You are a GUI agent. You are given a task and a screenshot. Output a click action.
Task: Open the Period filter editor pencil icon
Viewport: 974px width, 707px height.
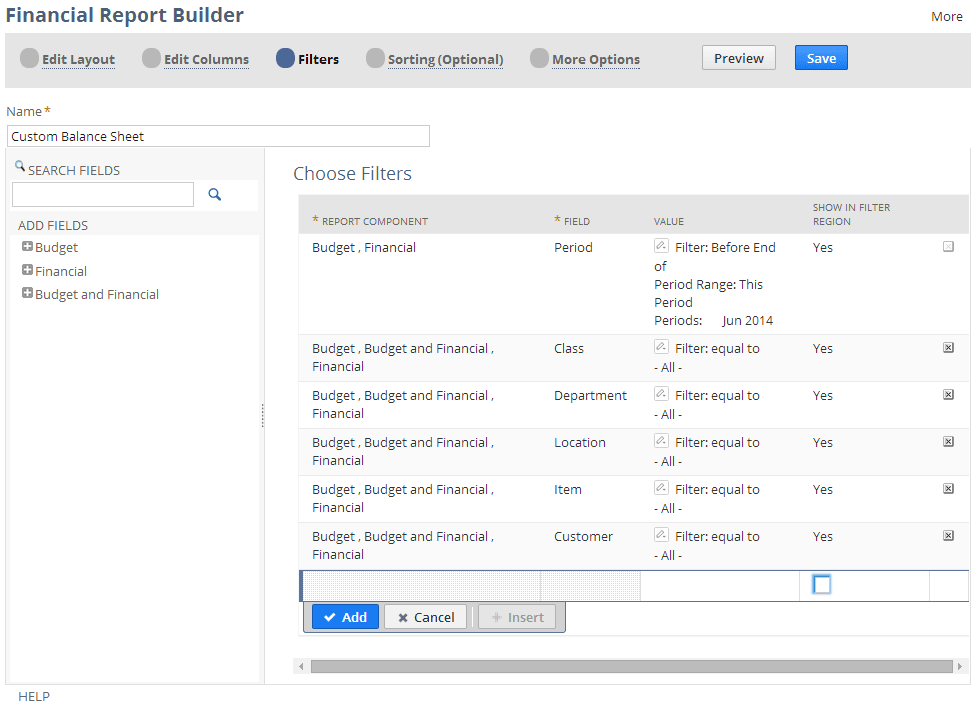point(661,246)
